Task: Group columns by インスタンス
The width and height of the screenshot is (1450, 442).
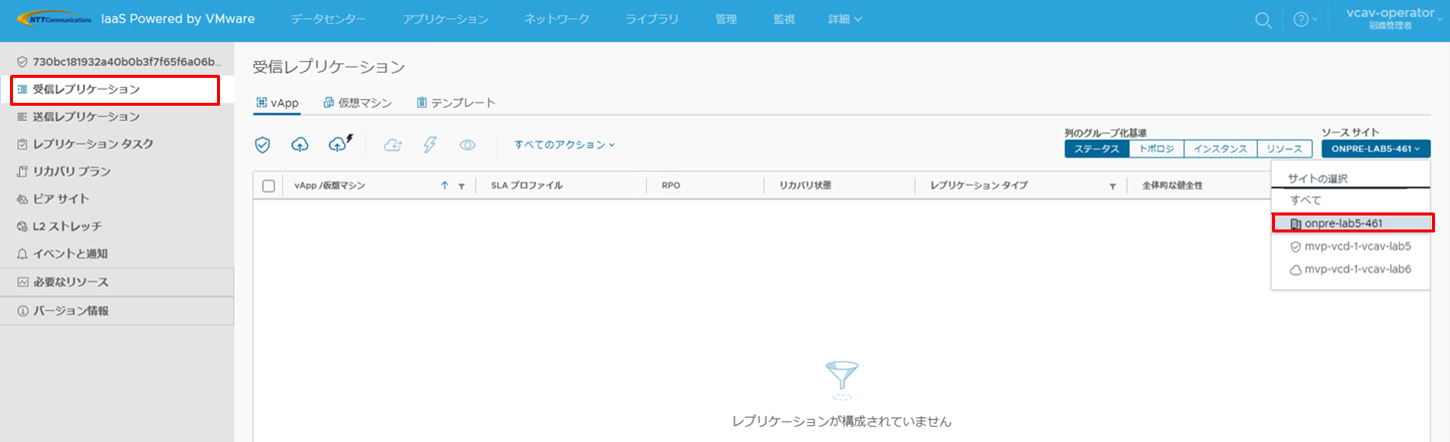Action: (1220, 149)
